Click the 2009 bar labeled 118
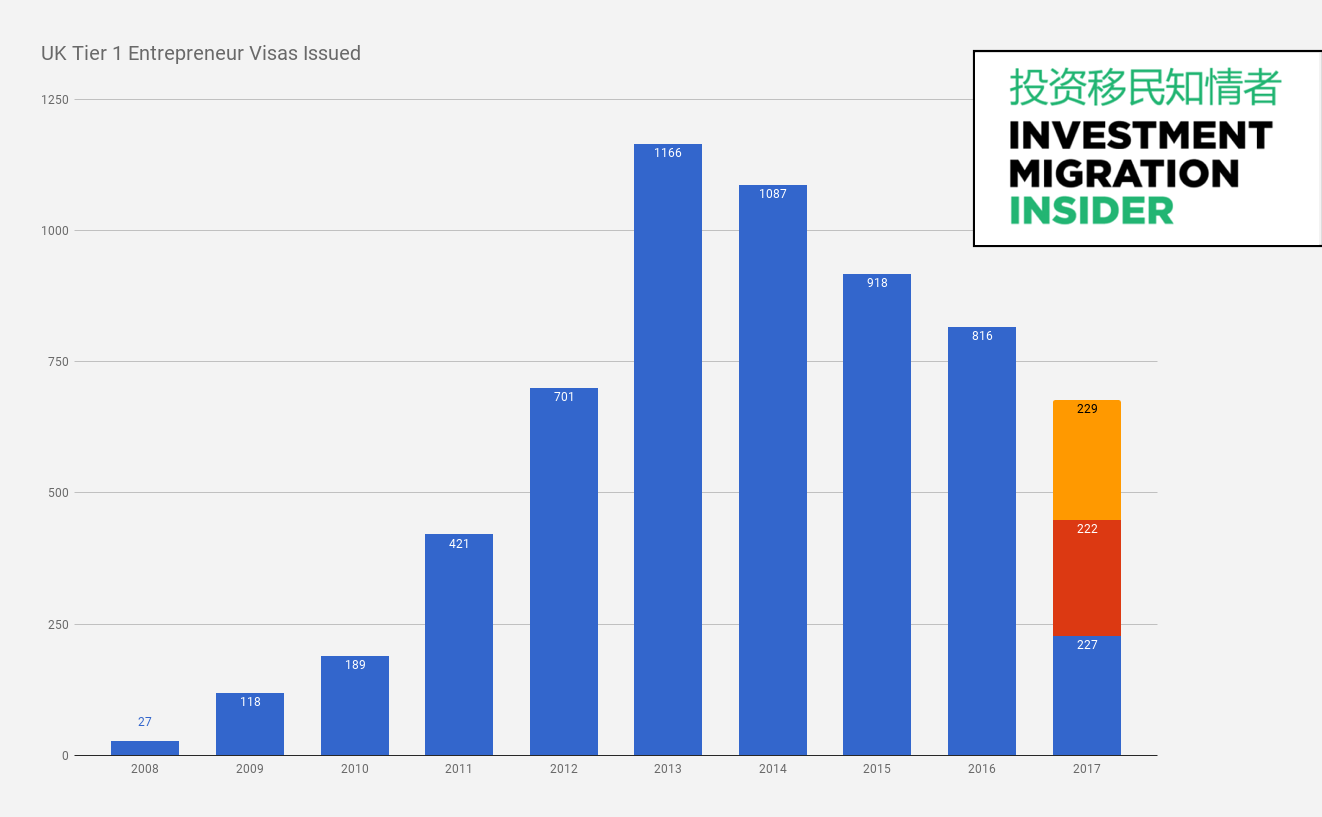The height and width of the screenshot is (817, 1322). click(x=250, y=724)
